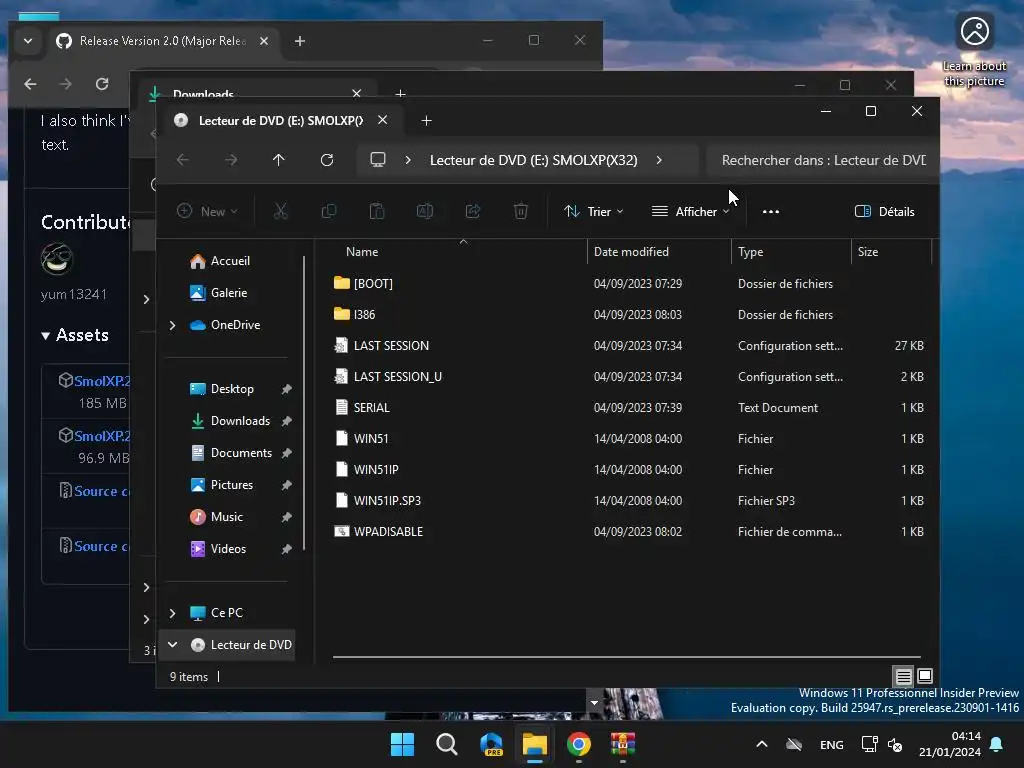Go up one folder level arrow
Screen dimensions: 1024x768
[x=279, y=160]
